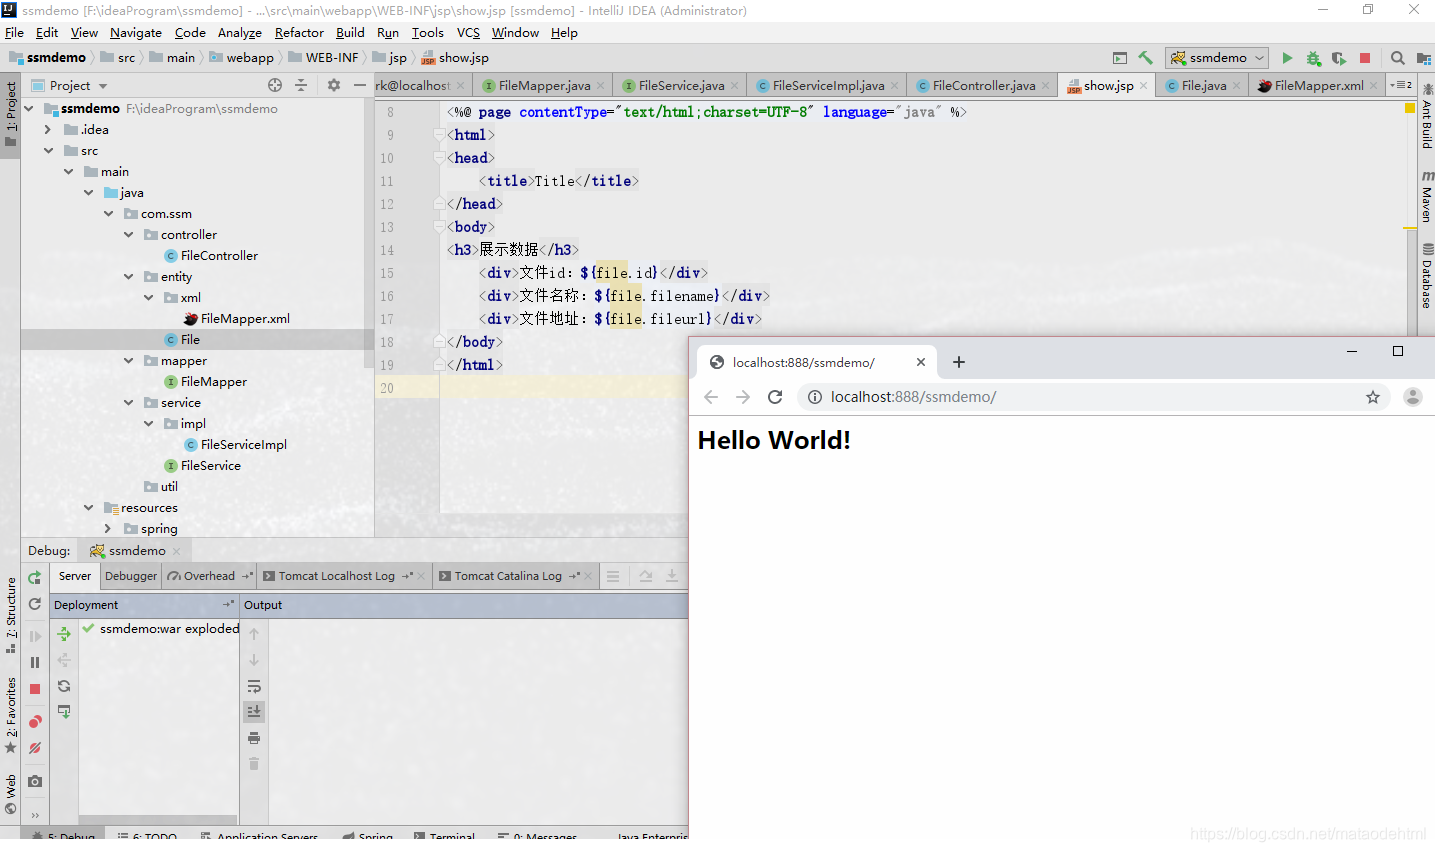This screenshot has width=1435, height=852.
Task: Close the FileService.java tab
Action: click(735, 86)
